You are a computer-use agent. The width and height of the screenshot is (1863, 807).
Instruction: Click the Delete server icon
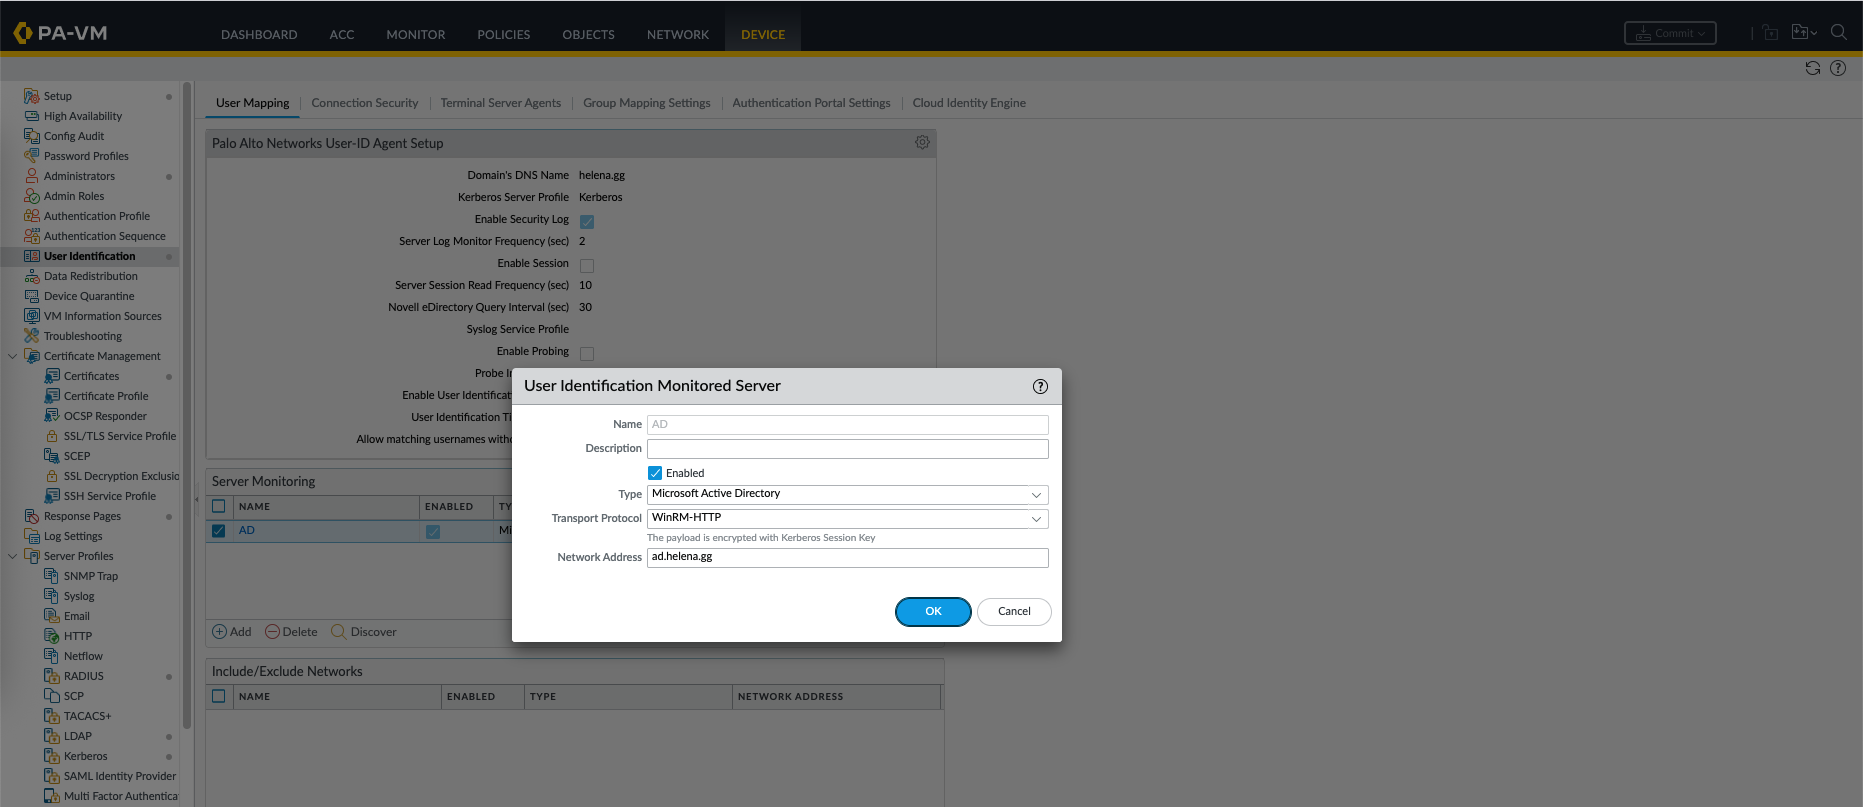[x=272, y=632]
